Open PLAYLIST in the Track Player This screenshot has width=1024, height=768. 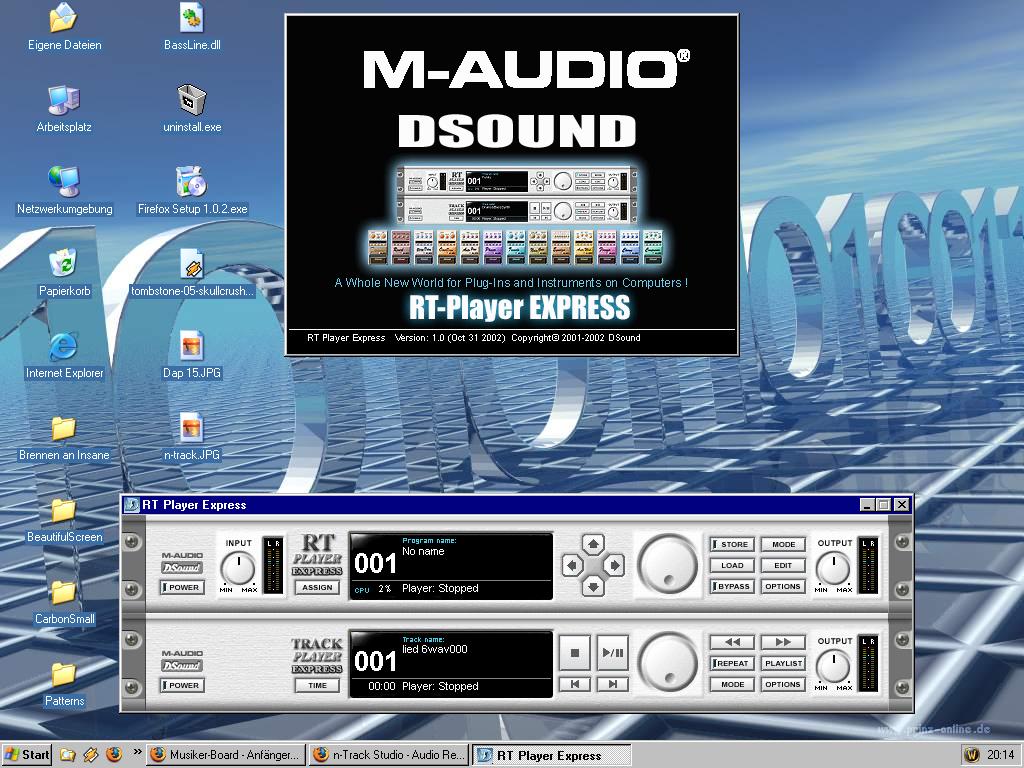coord(783,664)
